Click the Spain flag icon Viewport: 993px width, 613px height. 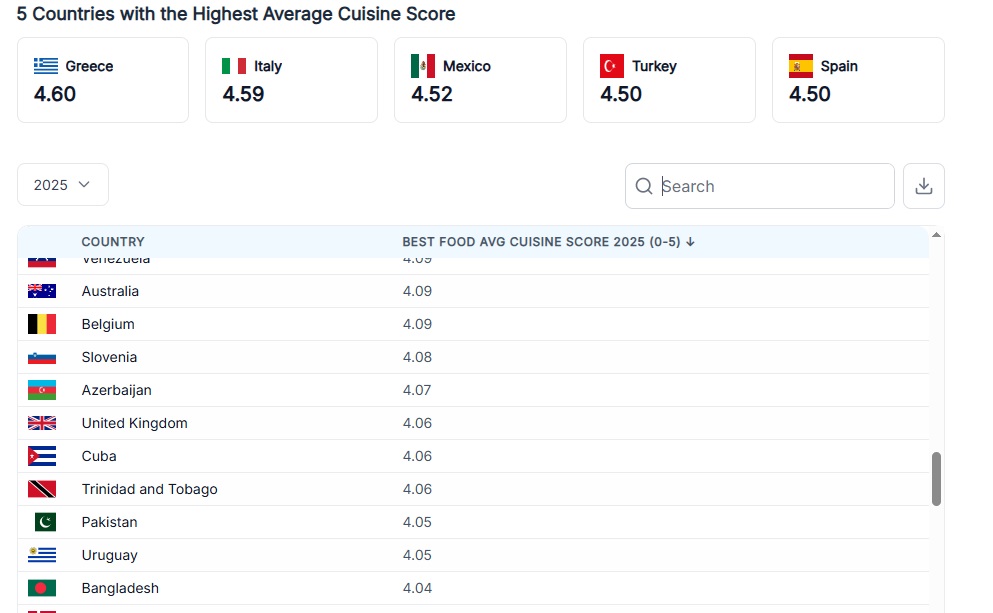(800, 66)
